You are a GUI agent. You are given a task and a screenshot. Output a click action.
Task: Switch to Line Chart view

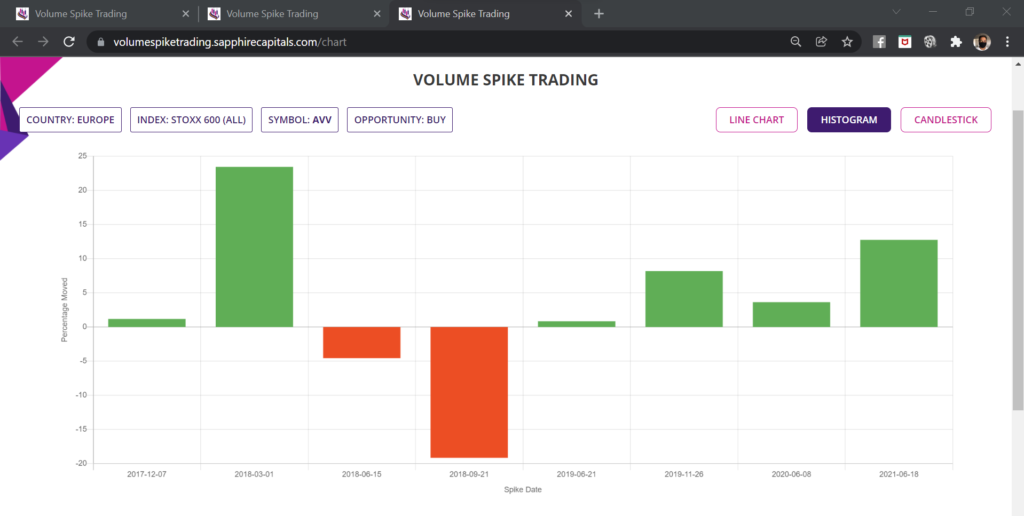(x=756, y=120)
